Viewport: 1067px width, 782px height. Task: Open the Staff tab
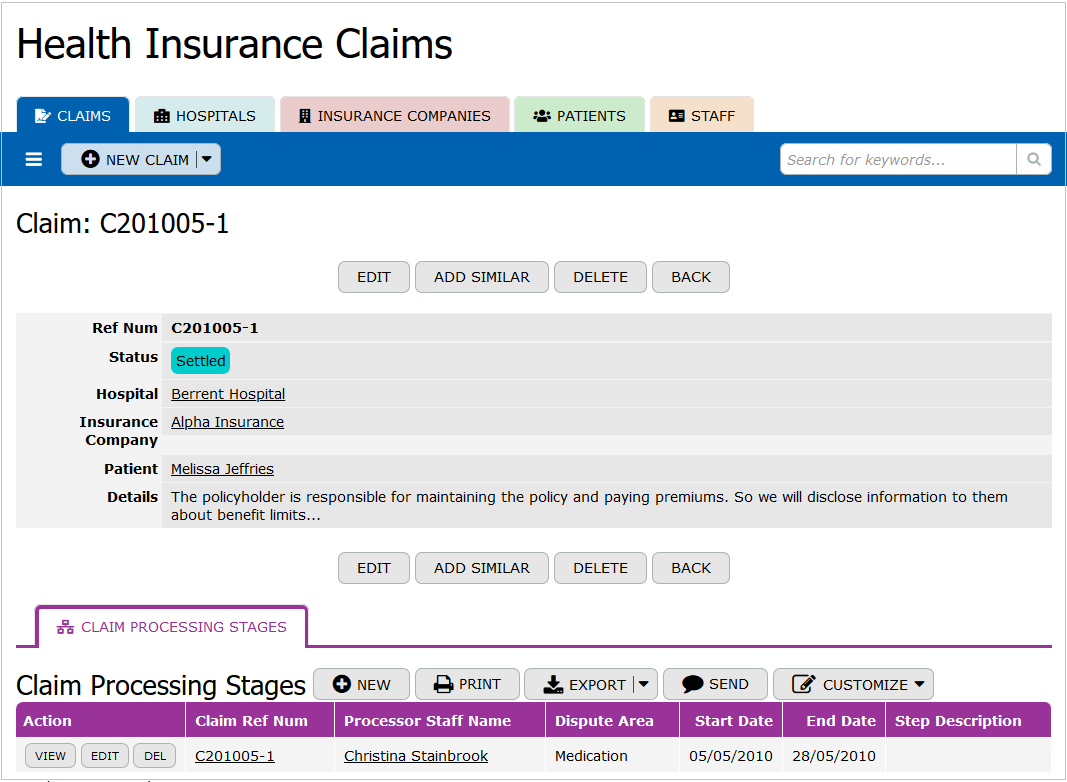coord(701,116)
